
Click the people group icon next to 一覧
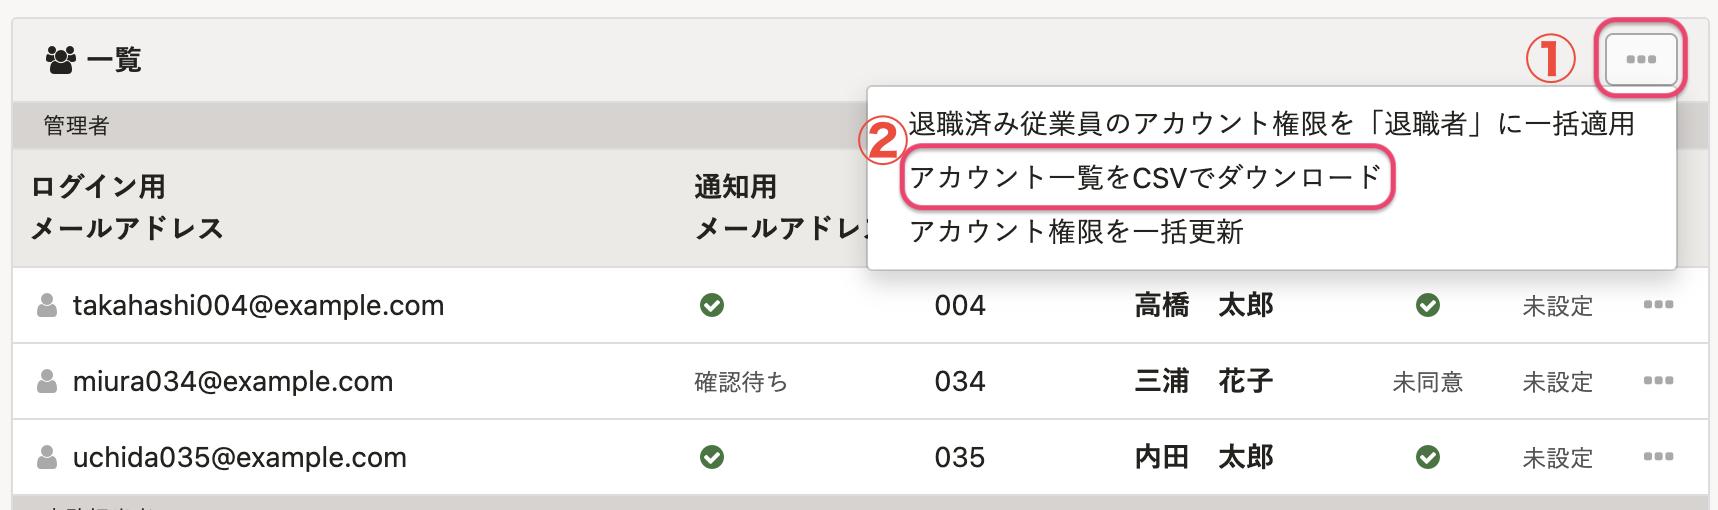click(61, 60)
